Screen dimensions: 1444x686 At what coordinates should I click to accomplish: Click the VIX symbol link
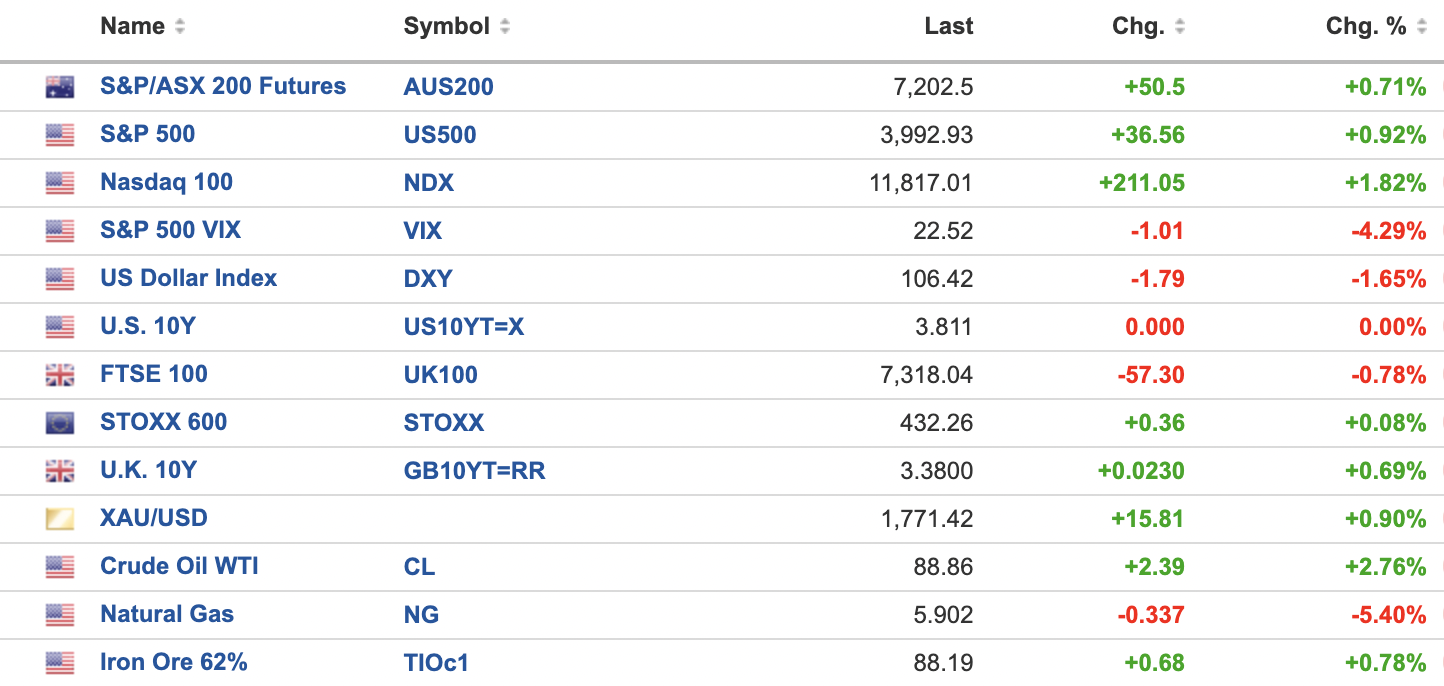click(422, 231)
